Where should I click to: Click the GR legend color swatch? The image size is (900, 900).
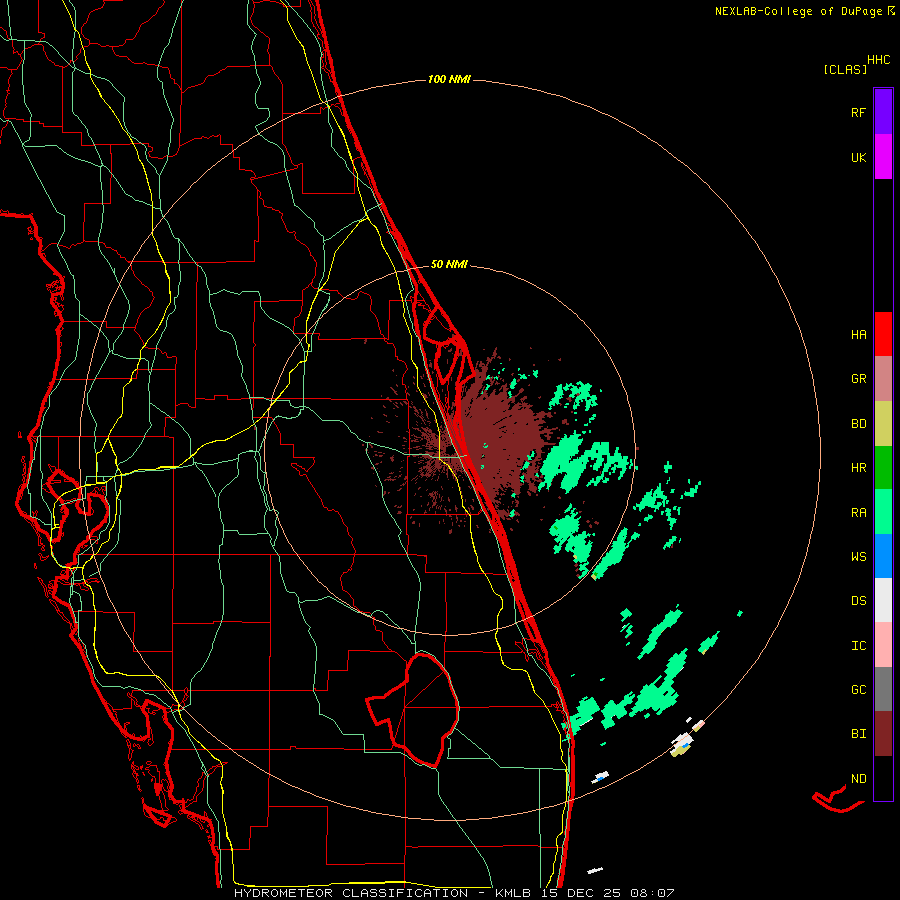pyautogui.click(x=883, y=379)
